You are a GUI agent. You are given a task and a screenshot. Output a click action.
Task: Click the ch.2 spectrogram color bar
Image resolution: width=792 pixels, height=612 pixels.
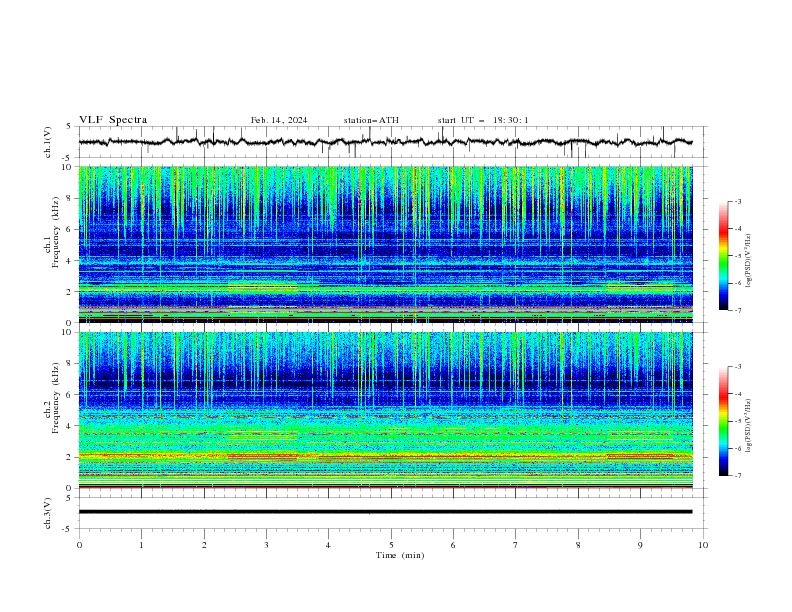point(724,421)
